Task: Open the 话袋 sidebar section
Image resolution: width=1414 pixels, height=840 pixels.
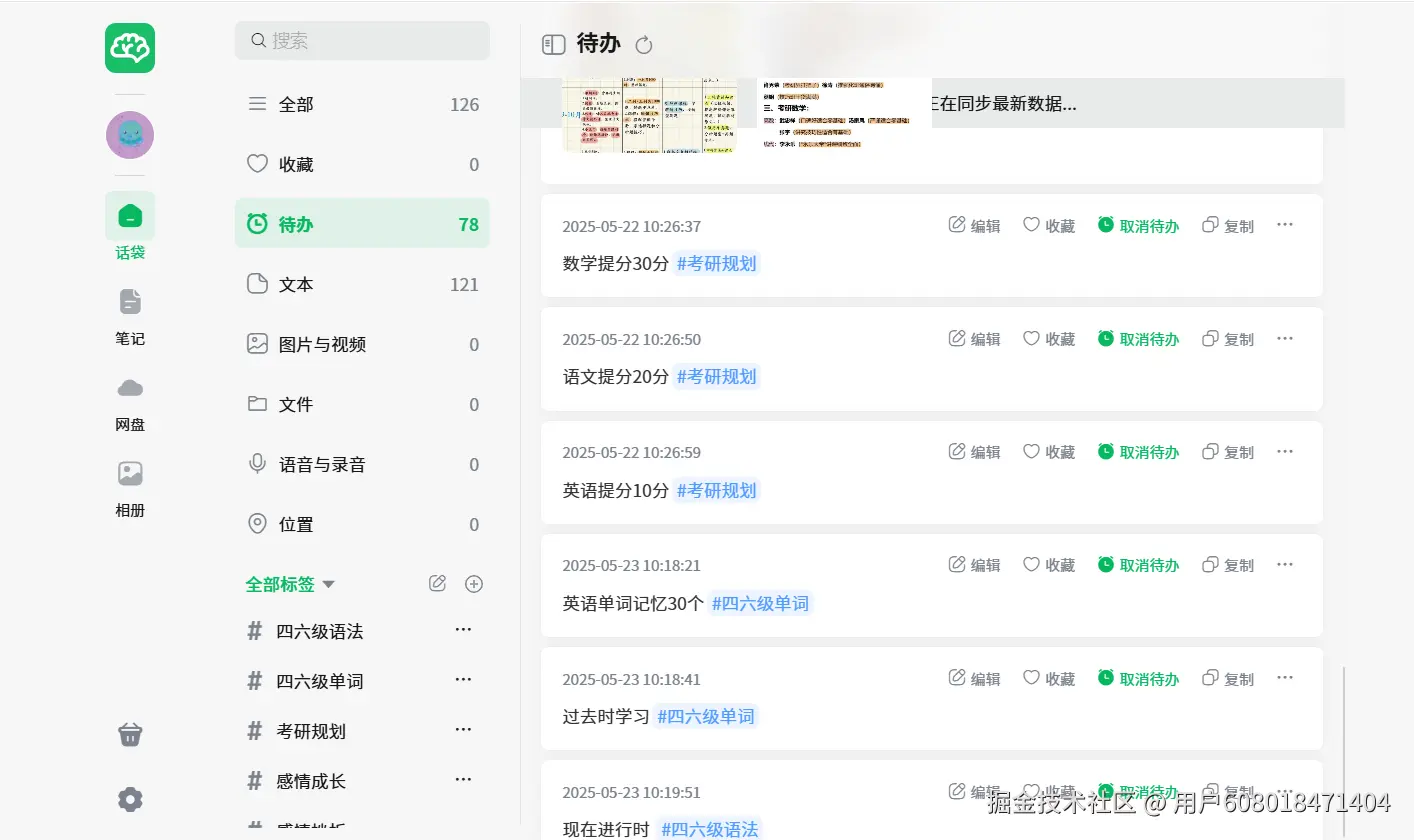Action: [x=130, y=227]
